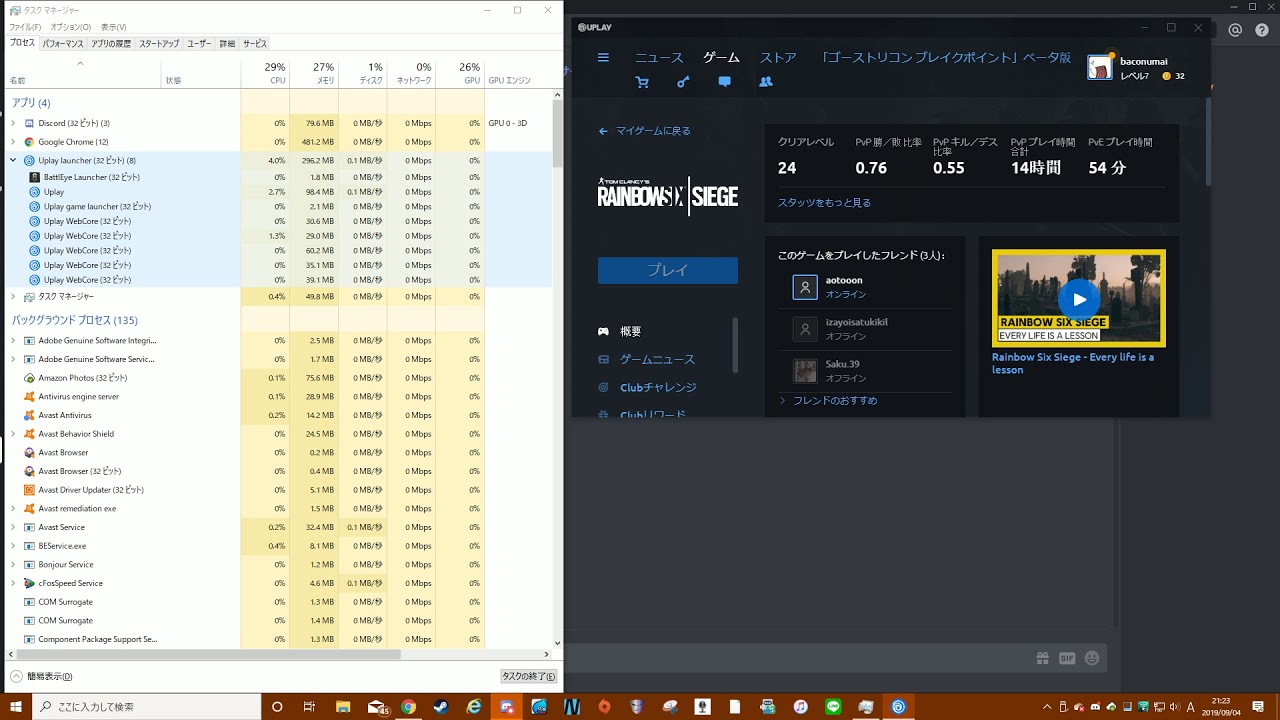The width and height of the screenshot is (1280, 720).
Task: Open the ゲームニュース sidebar link
Action: (x=657, y=359)
